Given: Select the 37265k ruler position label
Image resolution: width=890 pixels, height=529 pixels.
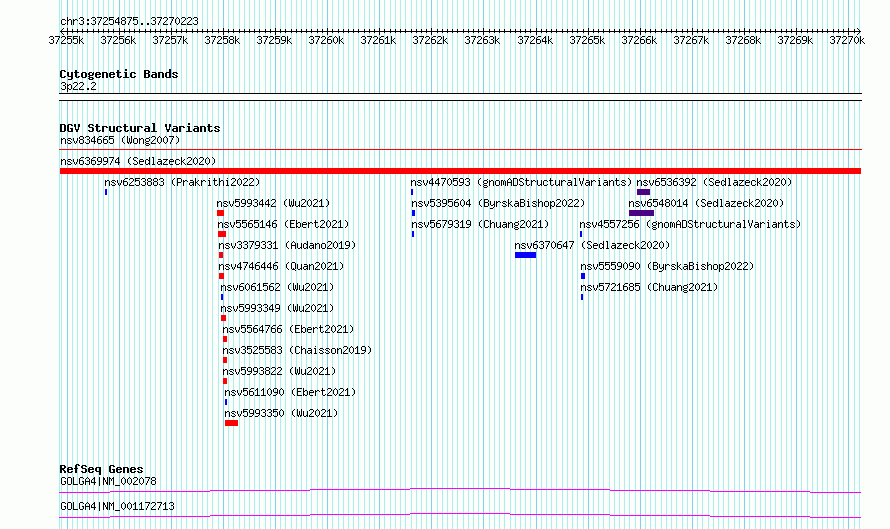Looking at the screenshot, I should 587,40.
